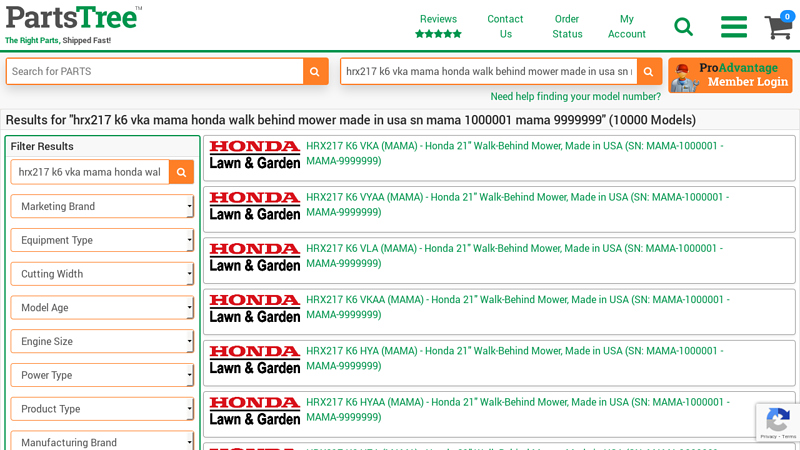Focus the Search for PARTS field
The width and height of the screenshot is (800, 450).
155,71
